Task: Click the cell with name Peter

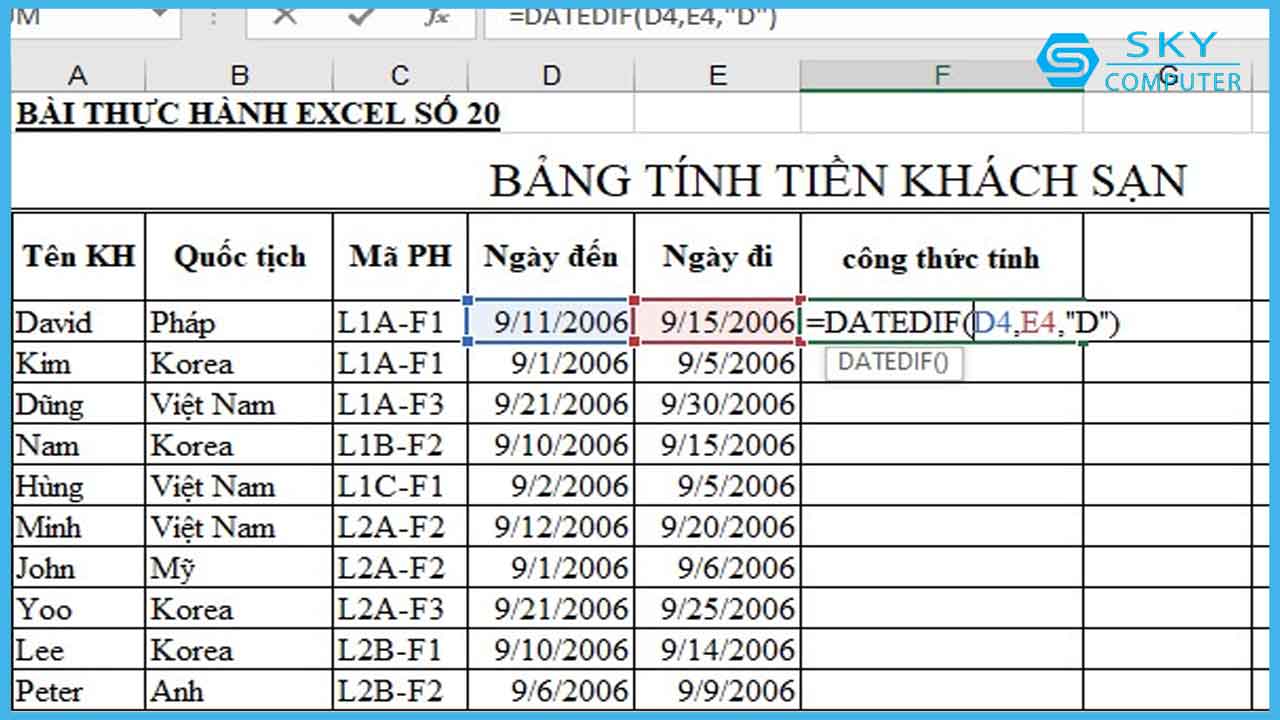Action: point(78,690)
